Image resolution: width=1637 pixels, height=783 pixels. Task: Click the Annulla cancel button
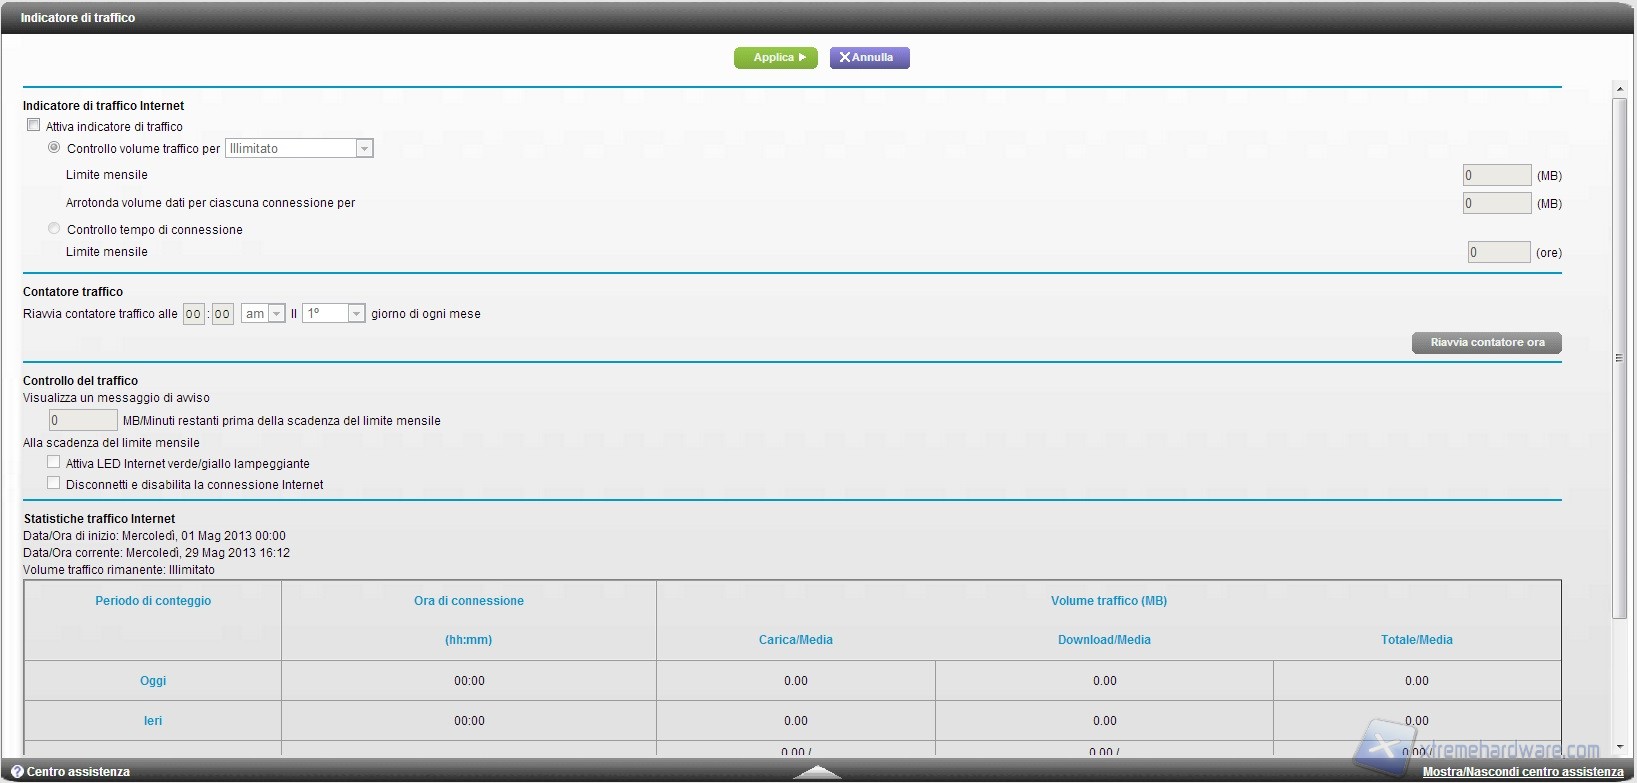[x=868, y=58]
